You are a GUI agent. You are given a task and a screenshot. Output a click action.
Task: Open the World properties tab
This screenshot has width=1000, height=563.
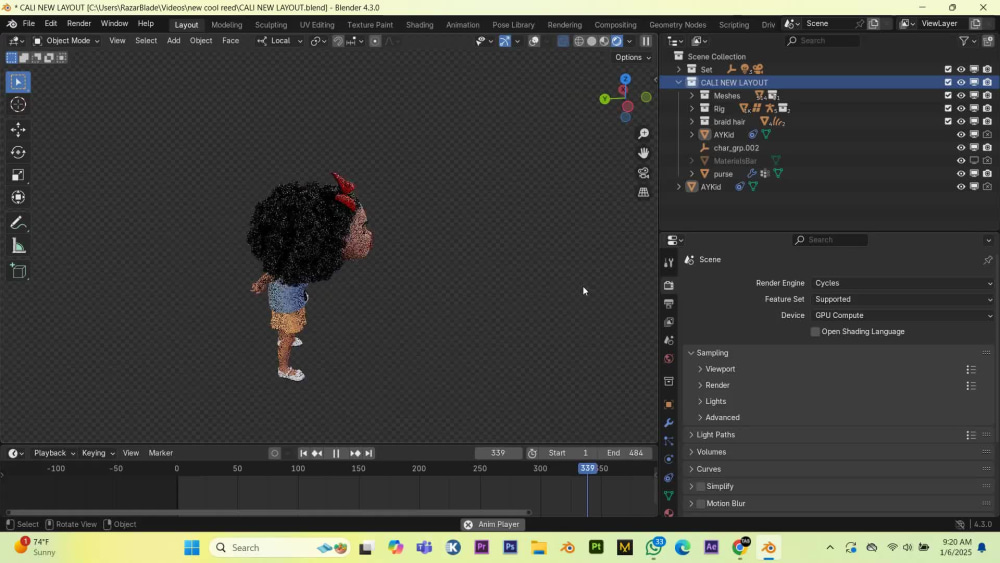point(668,359)
